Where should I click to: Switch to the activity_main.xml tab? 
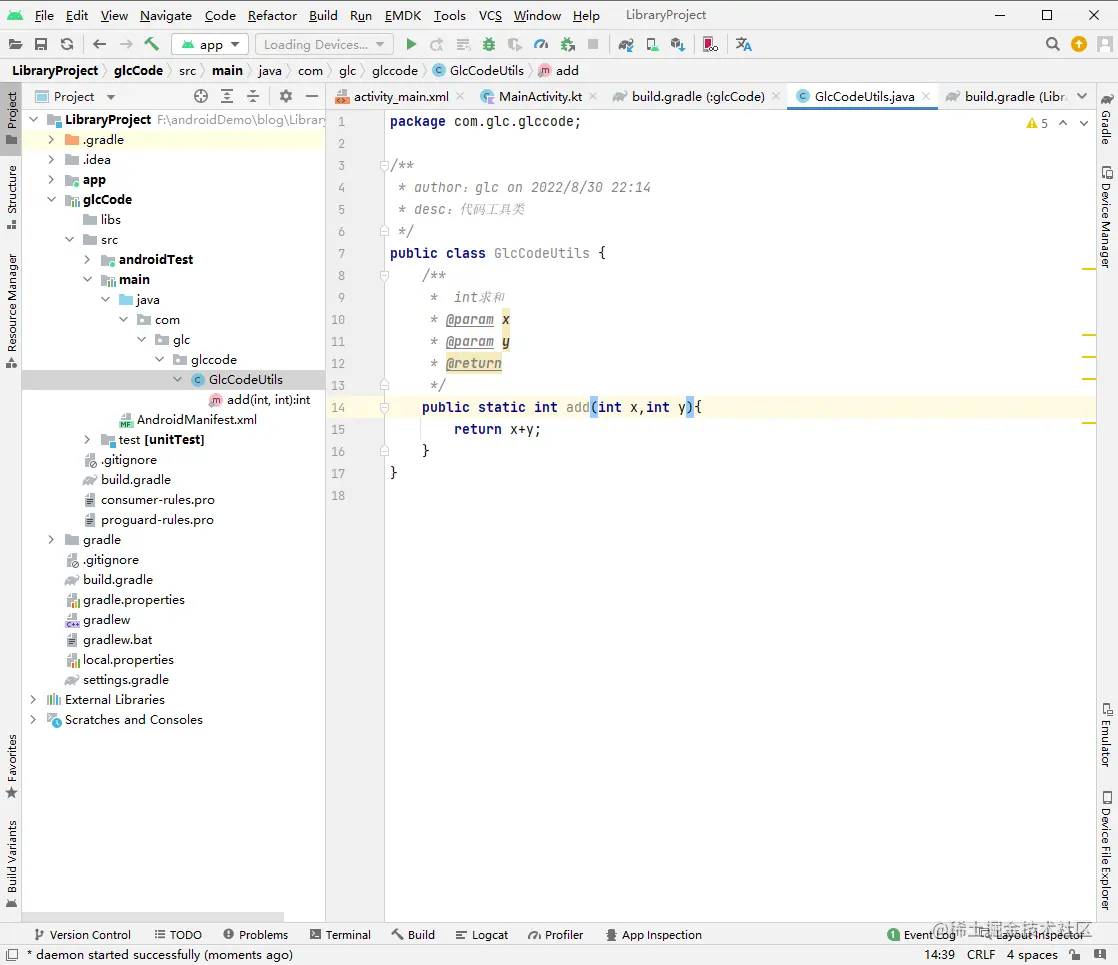401,96
